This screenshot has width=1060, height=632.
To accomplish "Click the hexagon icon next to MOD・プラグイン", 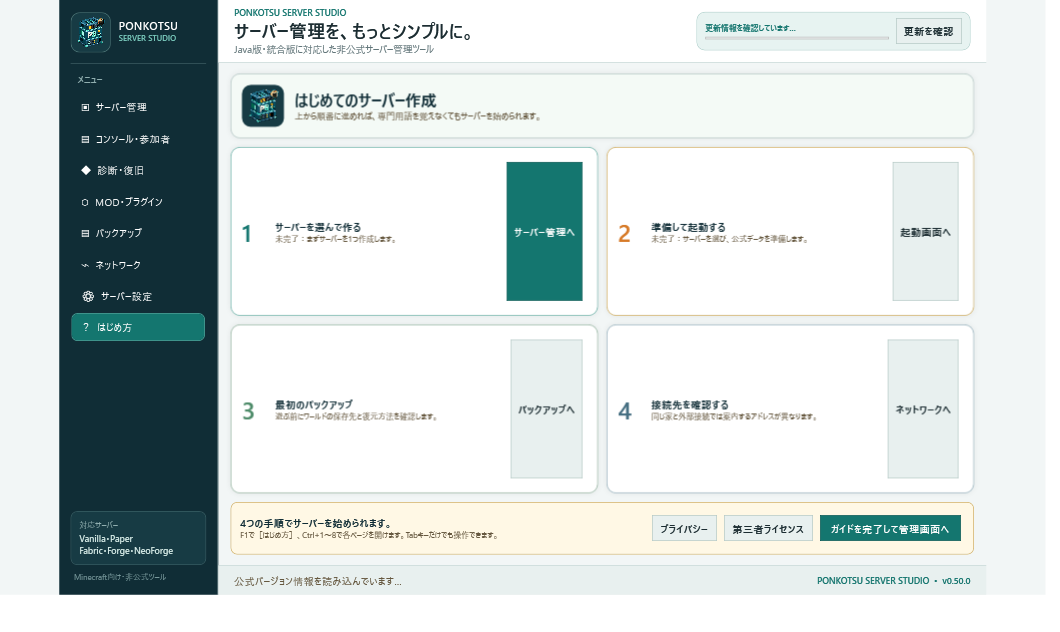I will pyautogui.click(x=85, y=202).
